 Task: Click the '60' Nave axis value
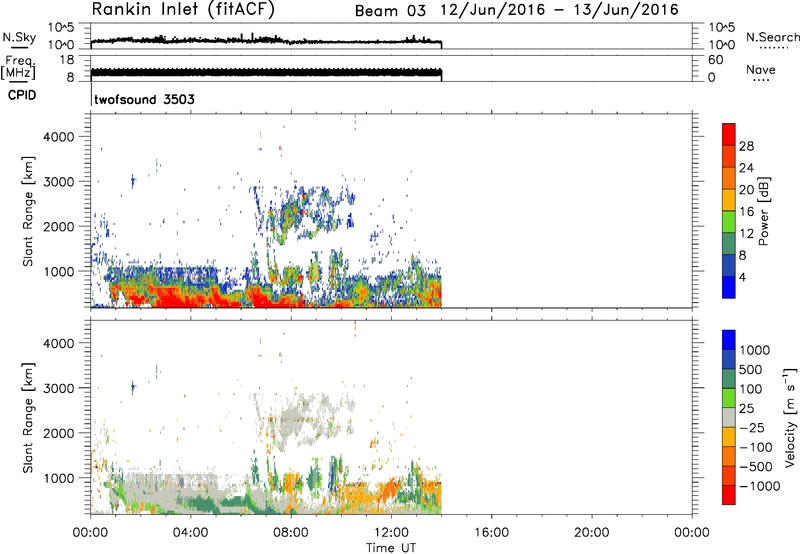coord(715,60)
